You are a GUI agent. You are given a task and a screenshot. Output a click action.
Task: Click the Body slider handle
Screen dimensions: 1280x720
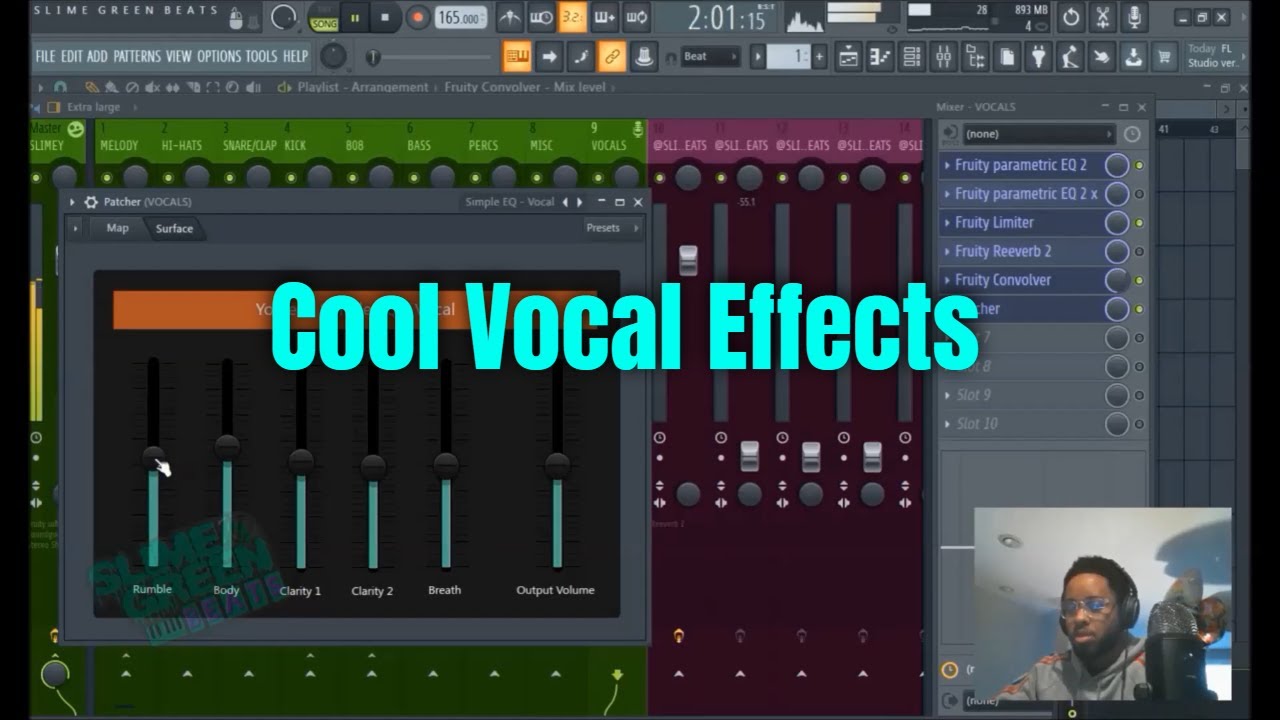[x=227, y=446]
